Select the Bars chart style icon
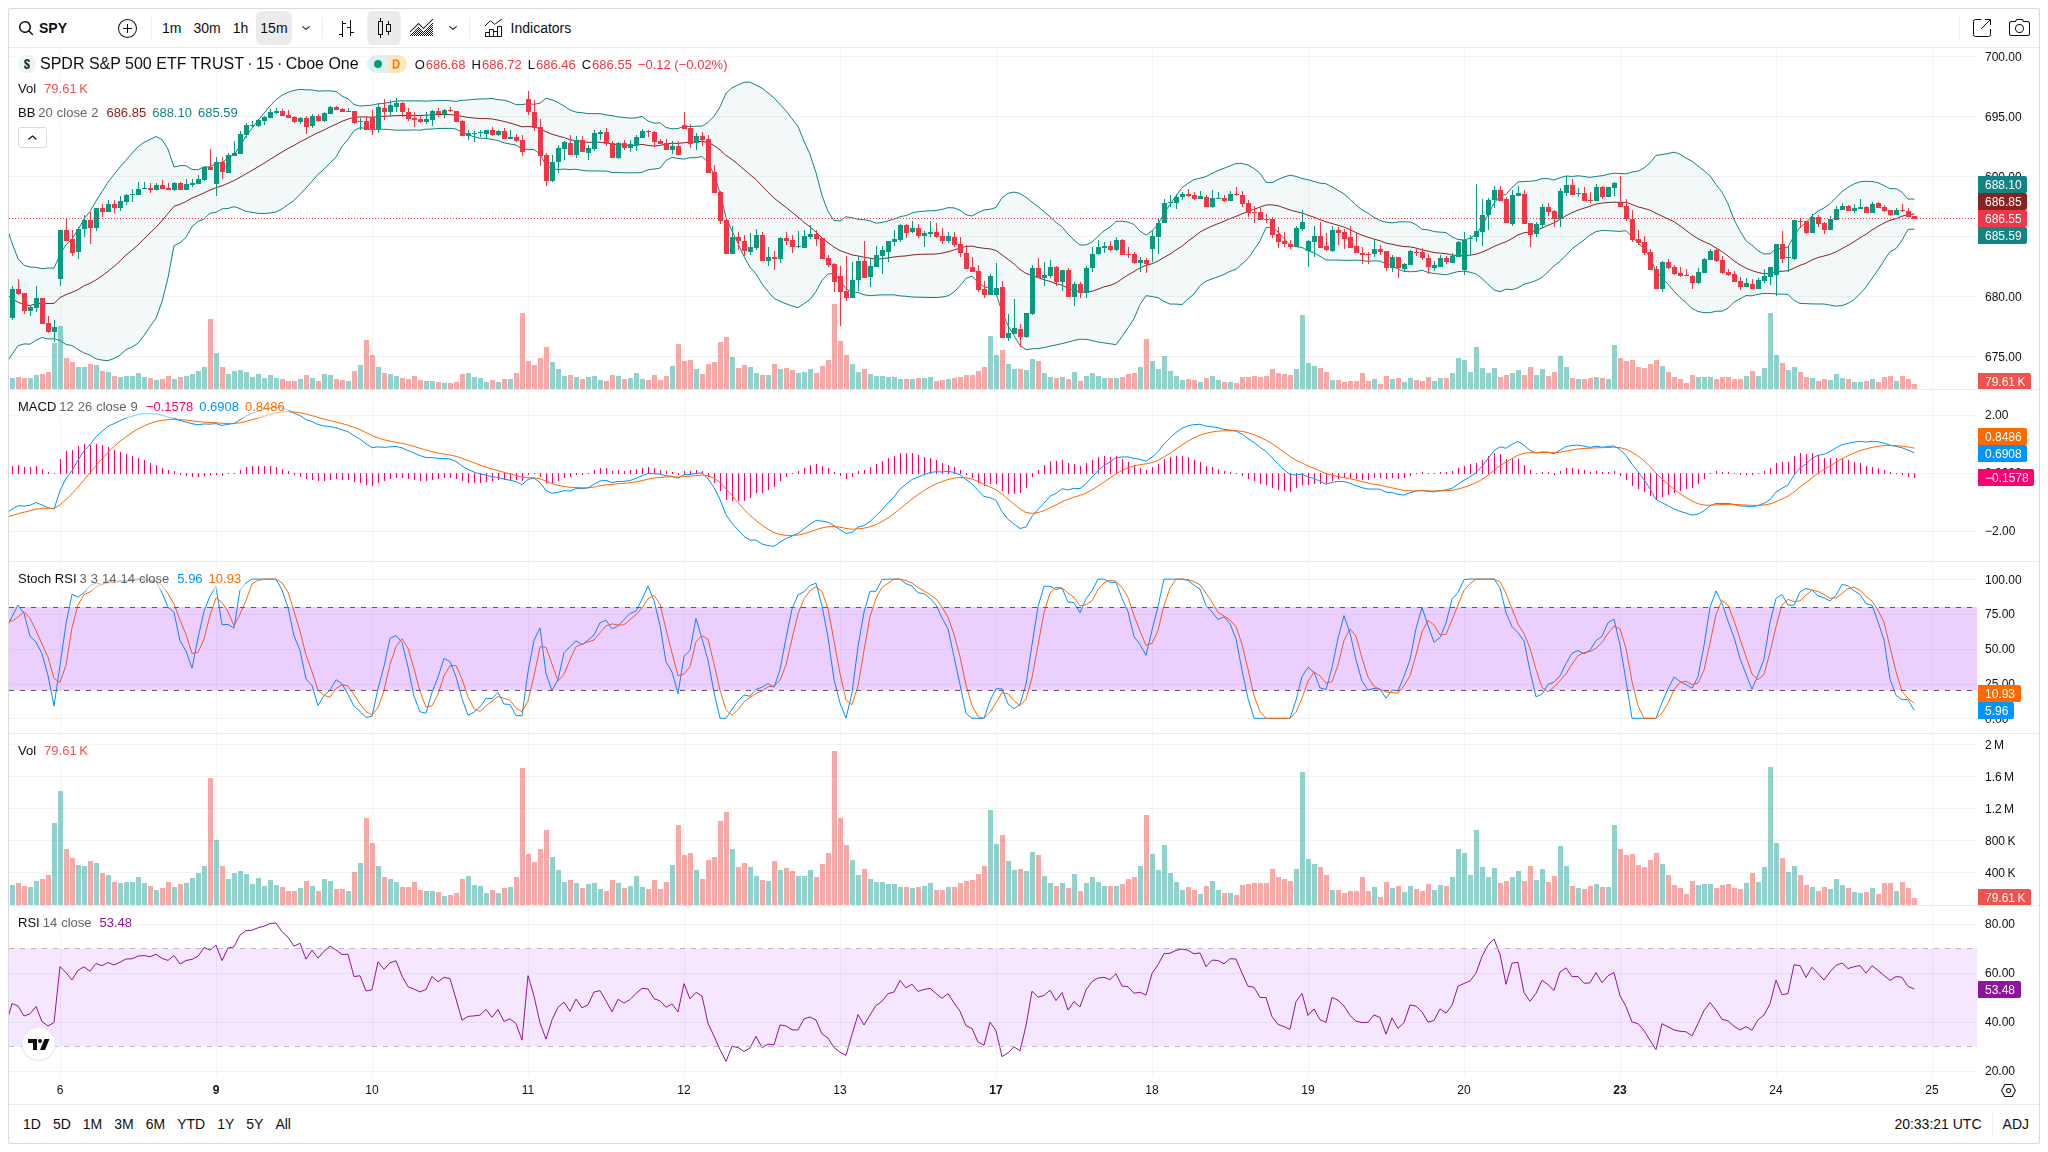 346,28
